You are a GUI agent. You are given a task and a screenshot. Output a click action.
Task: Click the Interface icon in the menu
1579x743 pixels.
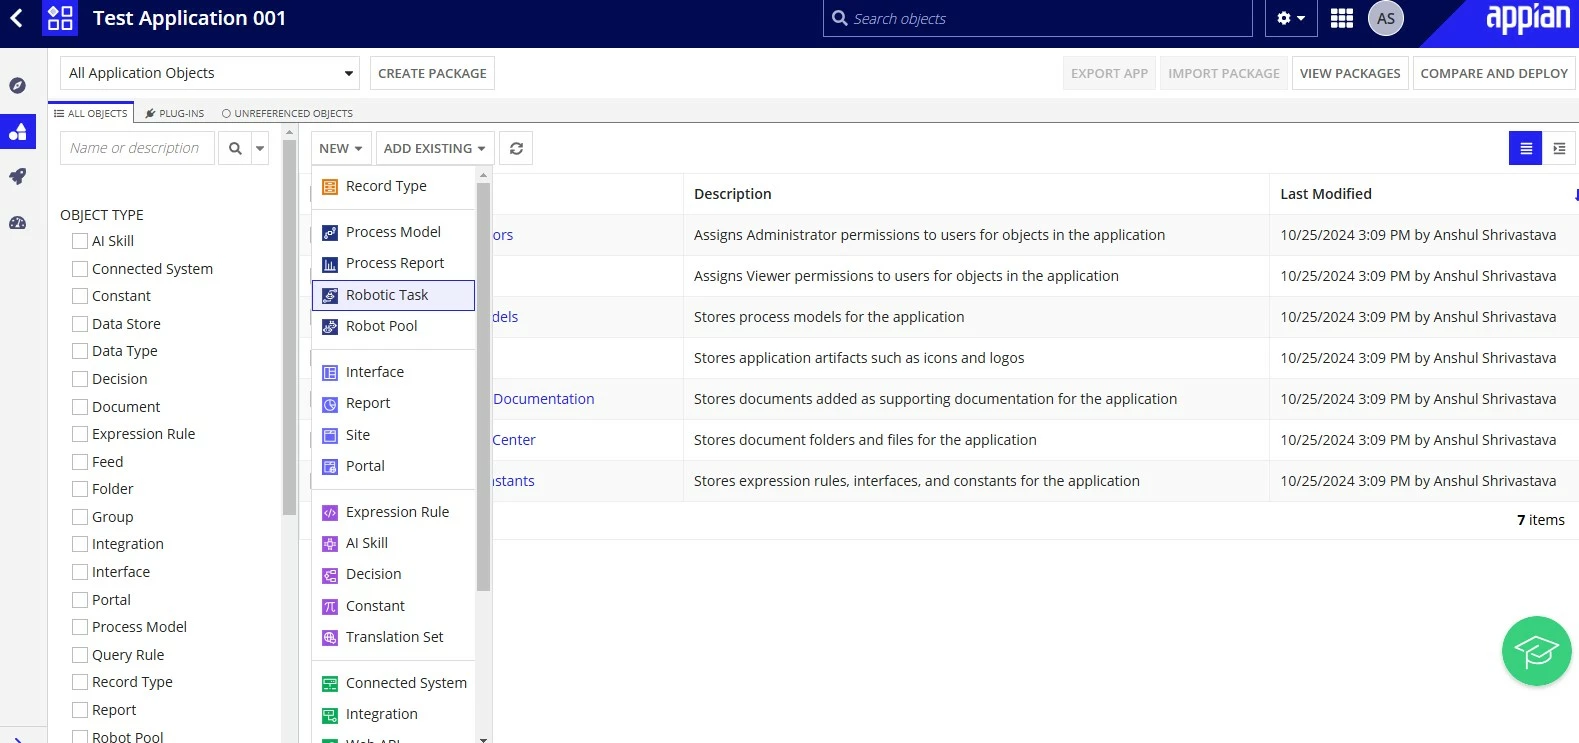tap(330, 373)
